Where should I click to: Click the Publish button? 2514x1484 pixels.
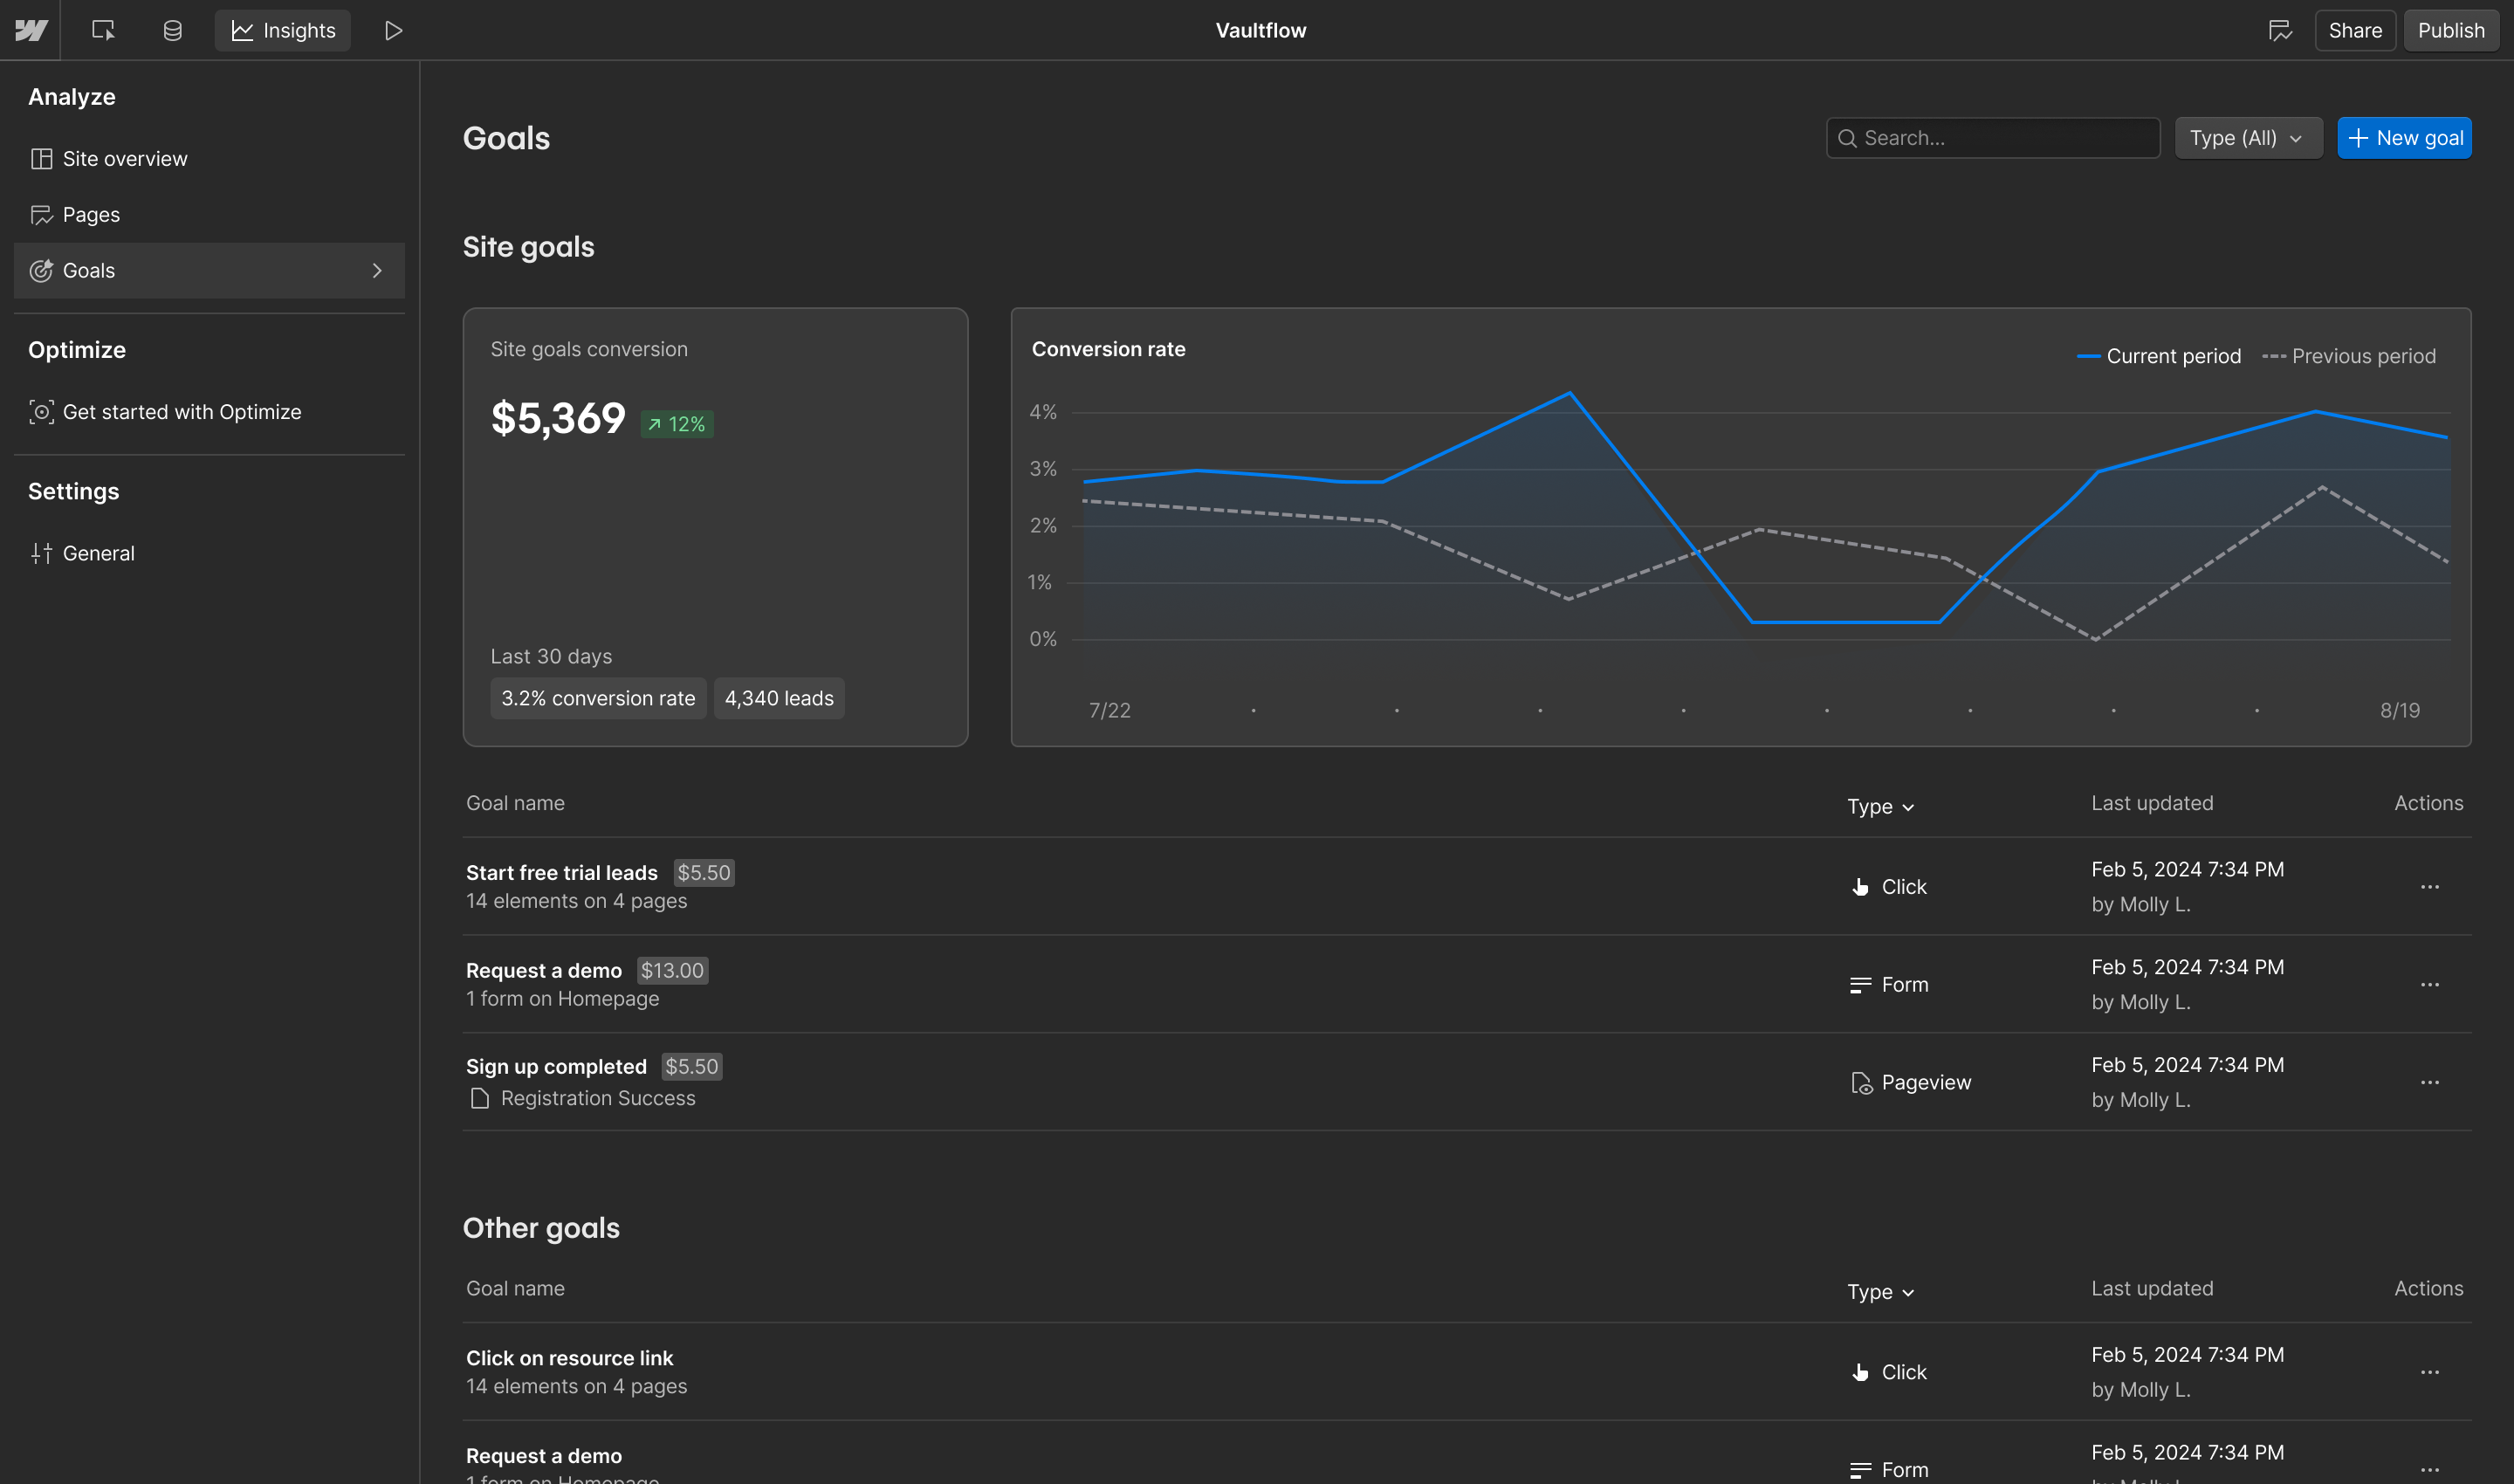coord(2450,30)
